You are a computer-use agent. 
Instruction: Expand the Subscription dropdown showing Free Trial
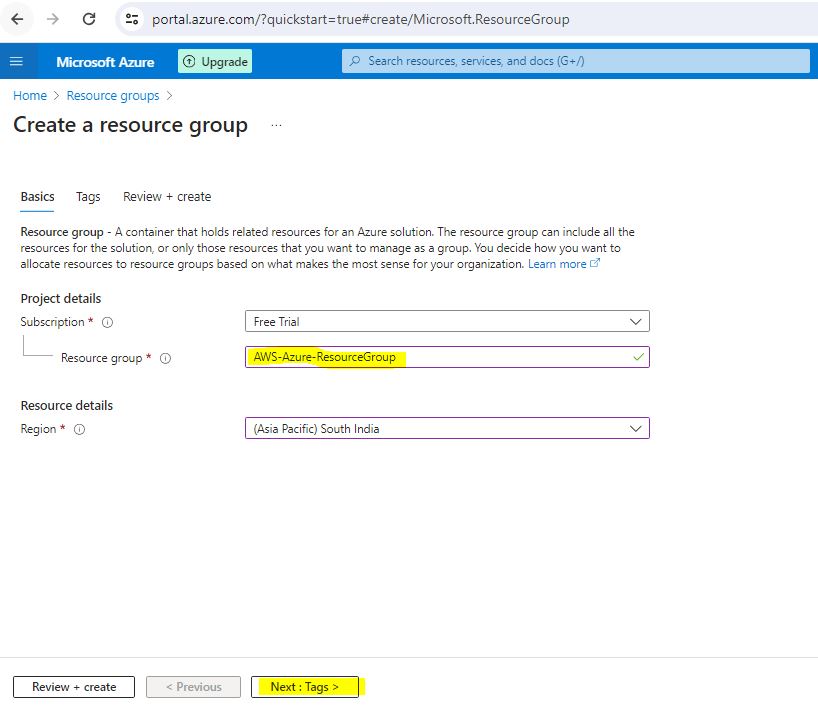447,322
